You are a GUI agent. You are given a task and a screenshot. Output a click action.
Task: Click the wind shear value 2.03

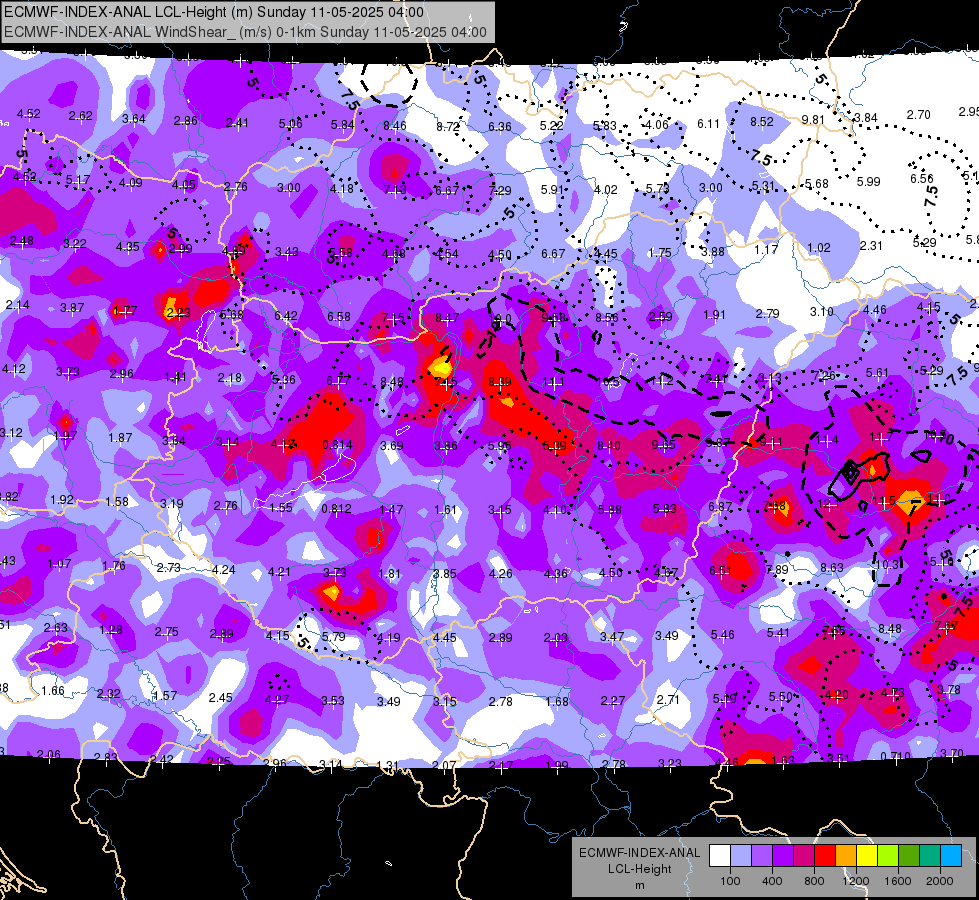pyautogui.click(x=556, y=637)
